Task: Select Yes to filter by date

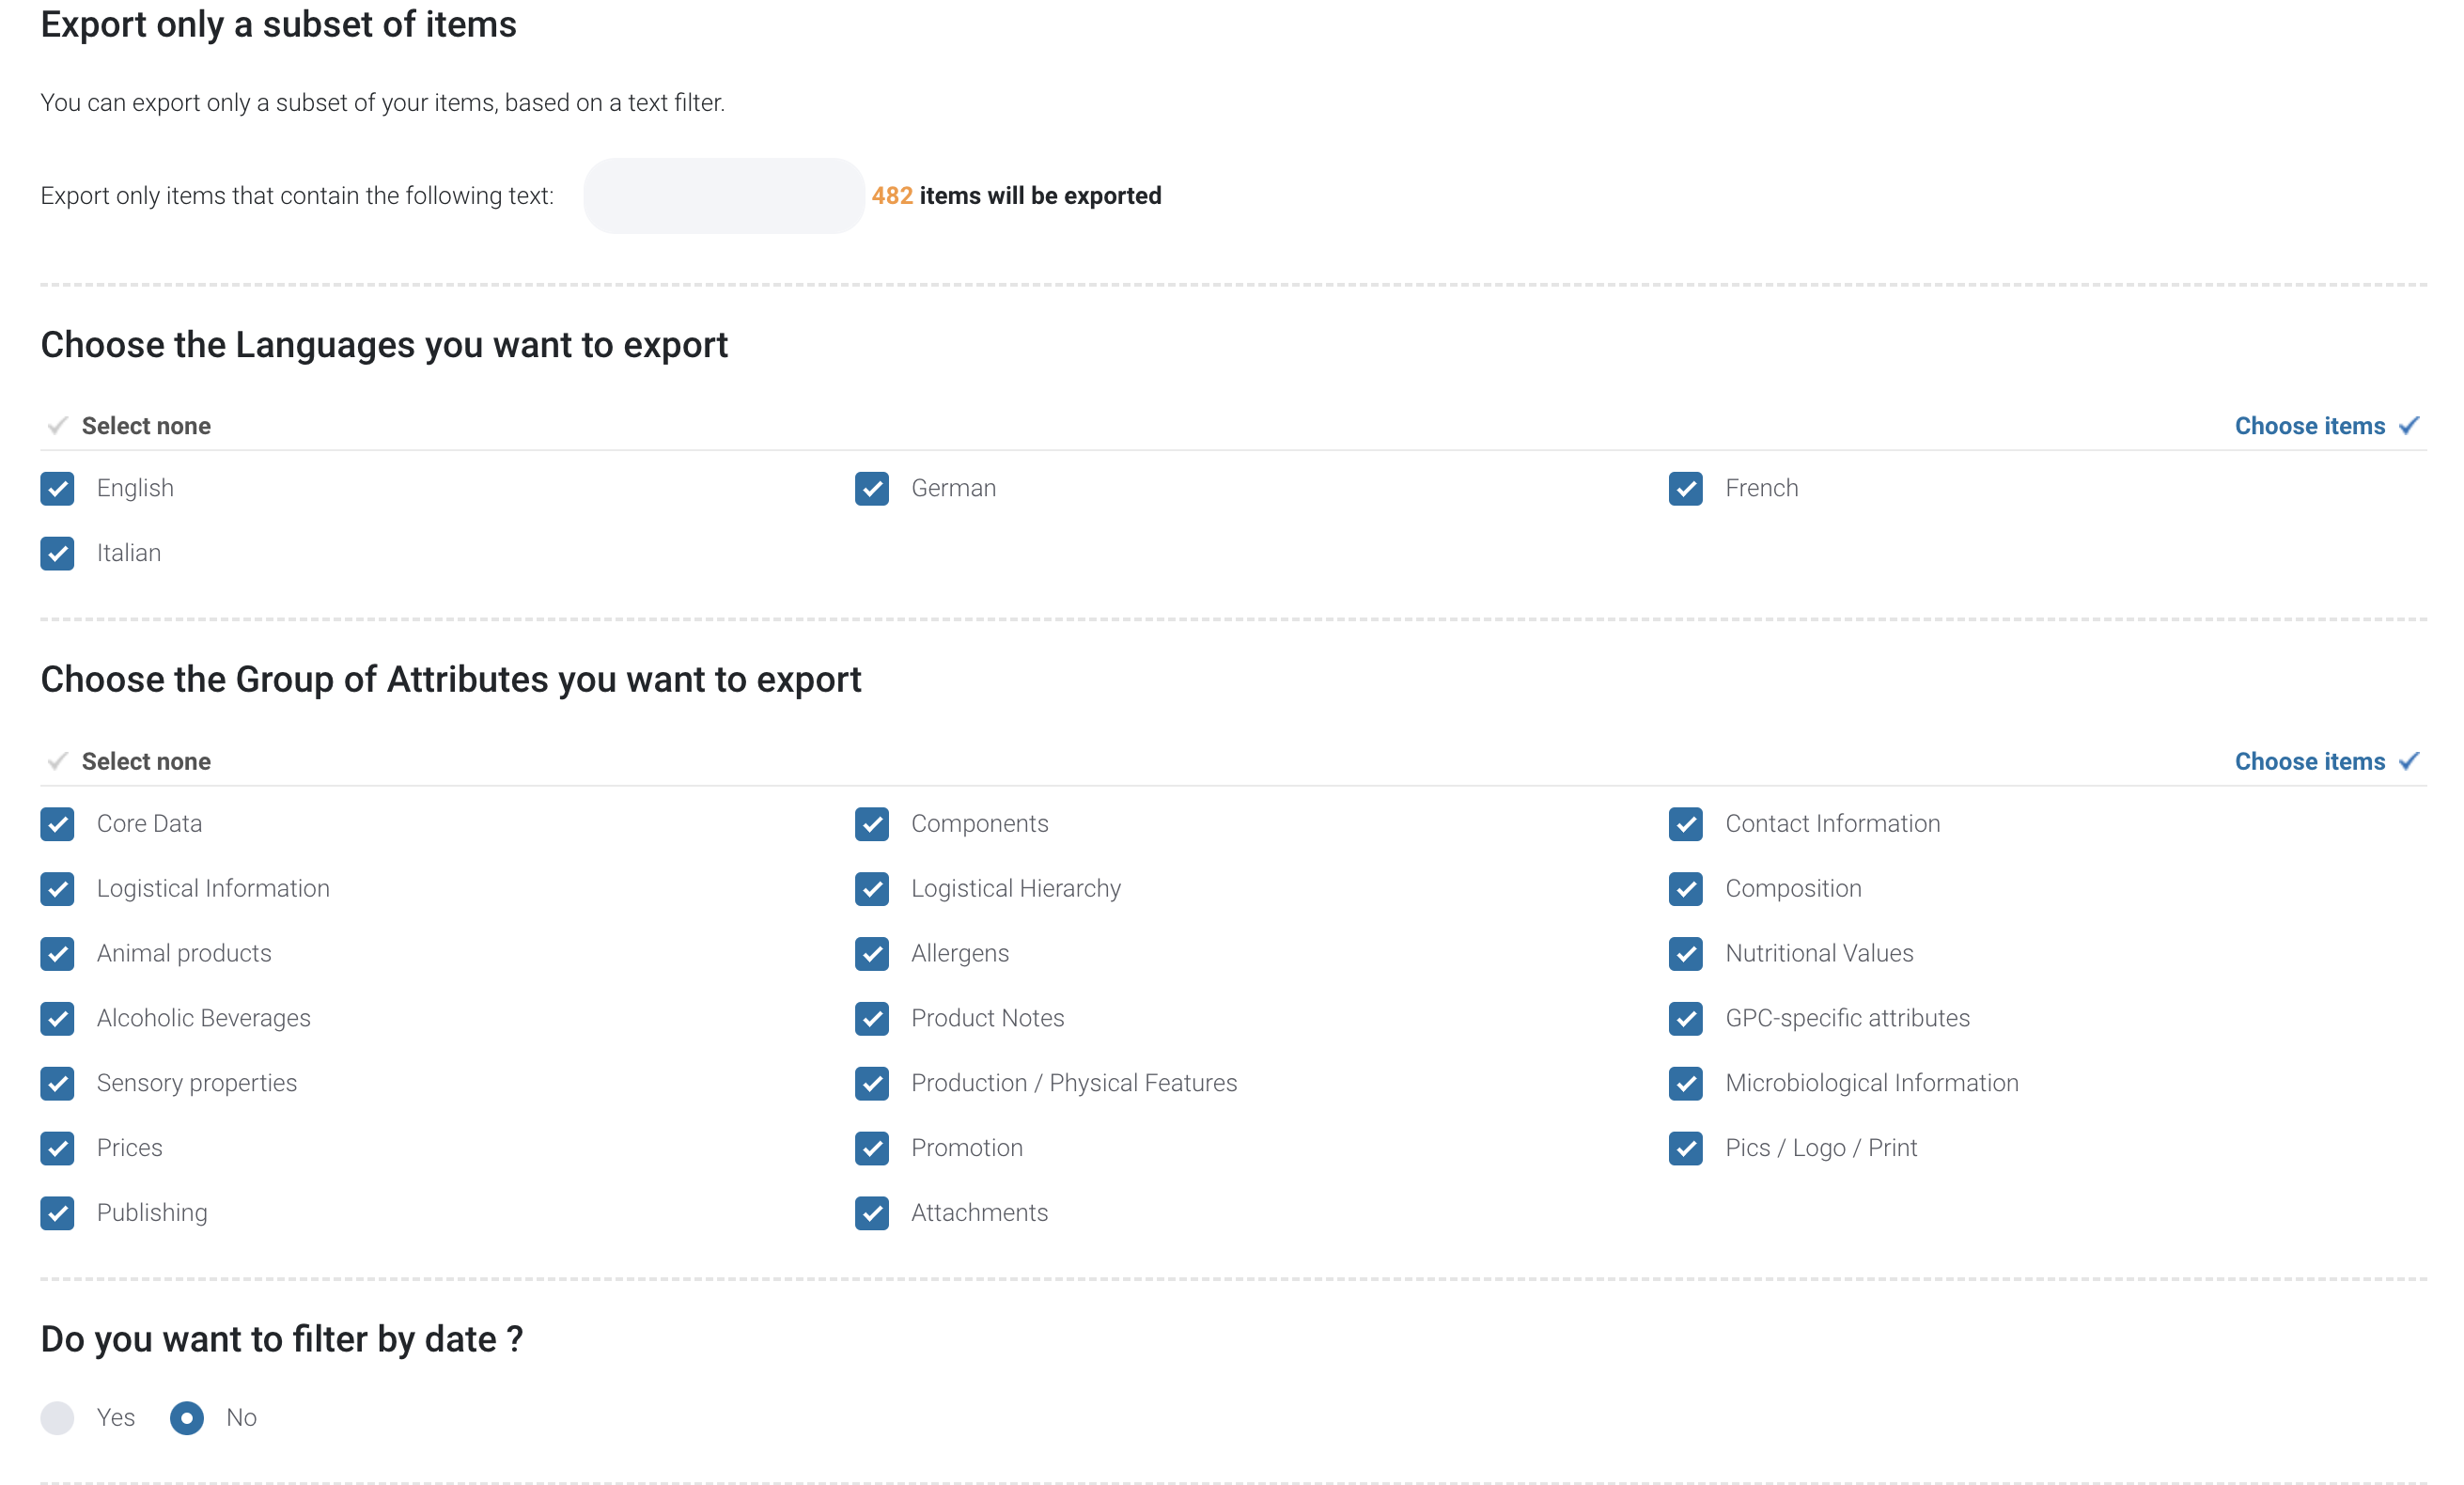Action: pyautogui.click(x=57, y=1417)
